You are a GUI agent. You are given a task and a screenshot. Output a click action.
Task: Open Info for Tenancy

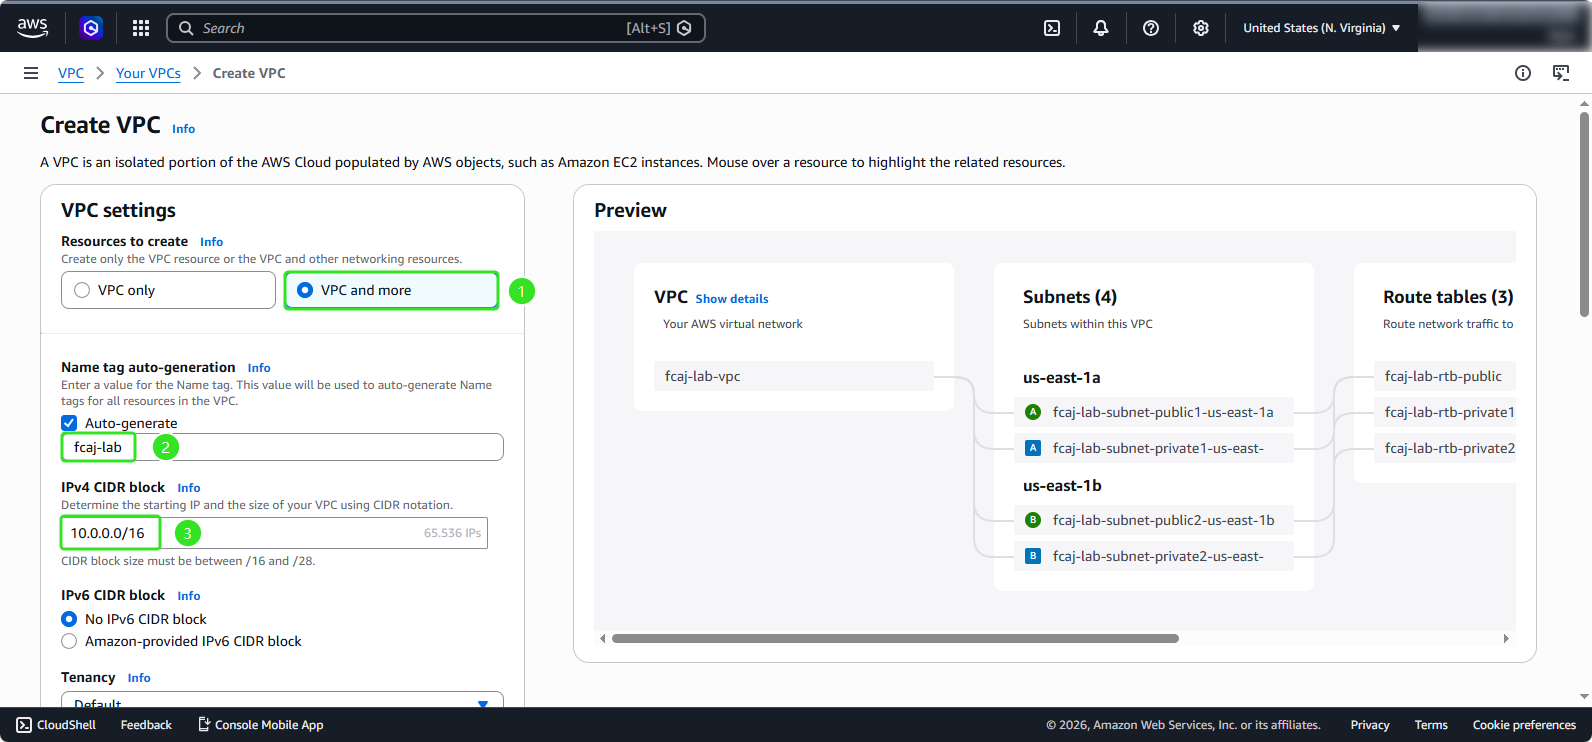(139, 678)
